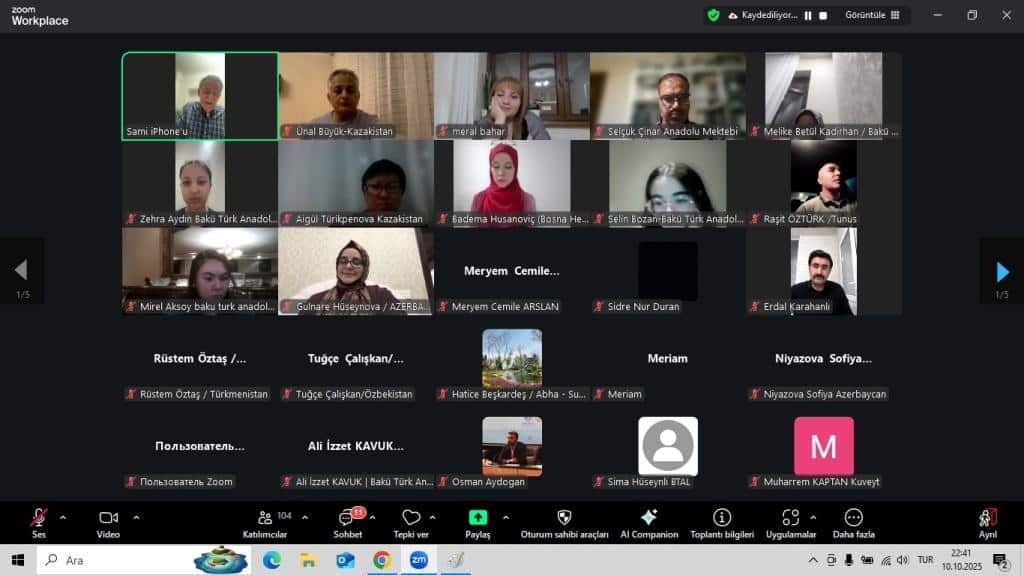This screenshot has height=575, width=1024.
Task: Pause the cloud recording
Action: pos(808,15)
